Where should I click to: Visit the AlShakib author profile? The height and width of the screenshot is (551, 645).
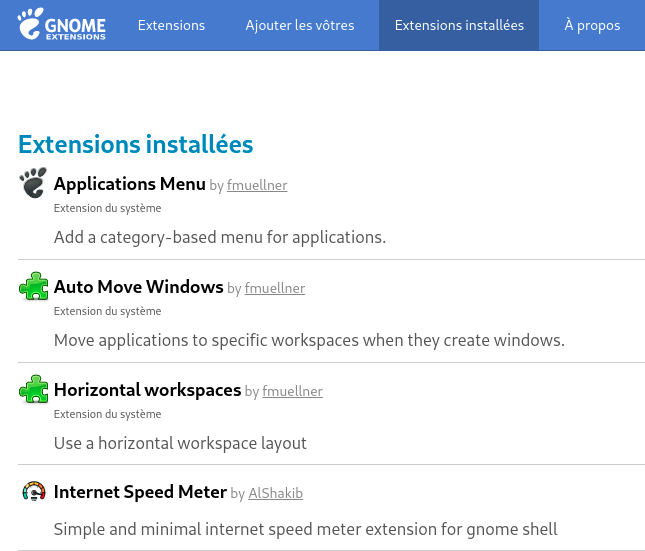[x=275, y=493]
